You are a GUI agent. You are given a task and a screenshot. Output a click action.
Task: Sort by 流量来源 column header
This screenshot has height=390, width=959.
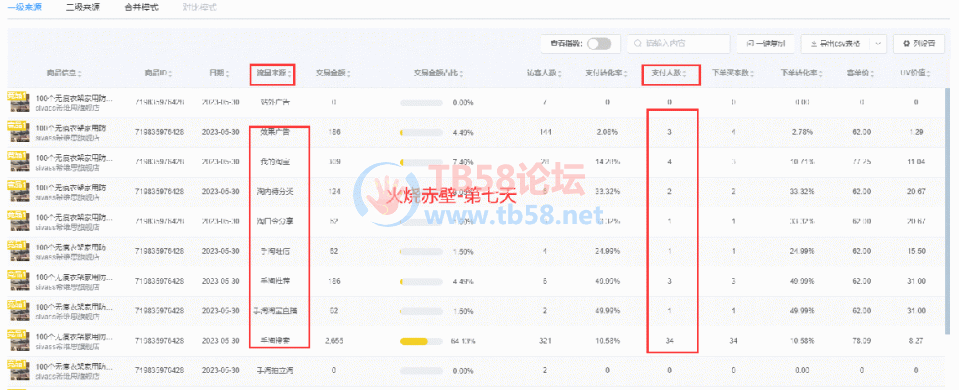(272, 74)
